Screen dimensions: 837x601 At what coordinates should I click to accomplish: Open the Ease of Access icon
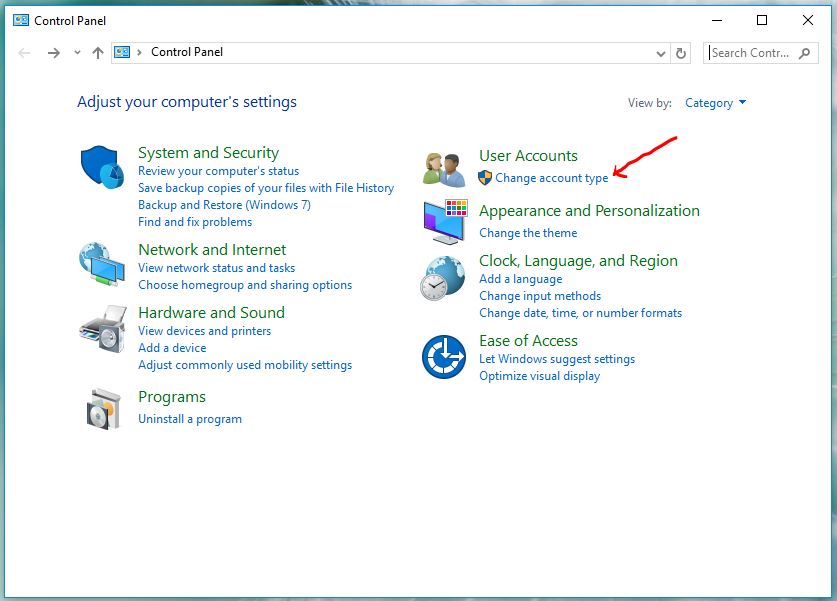[444, 357]
